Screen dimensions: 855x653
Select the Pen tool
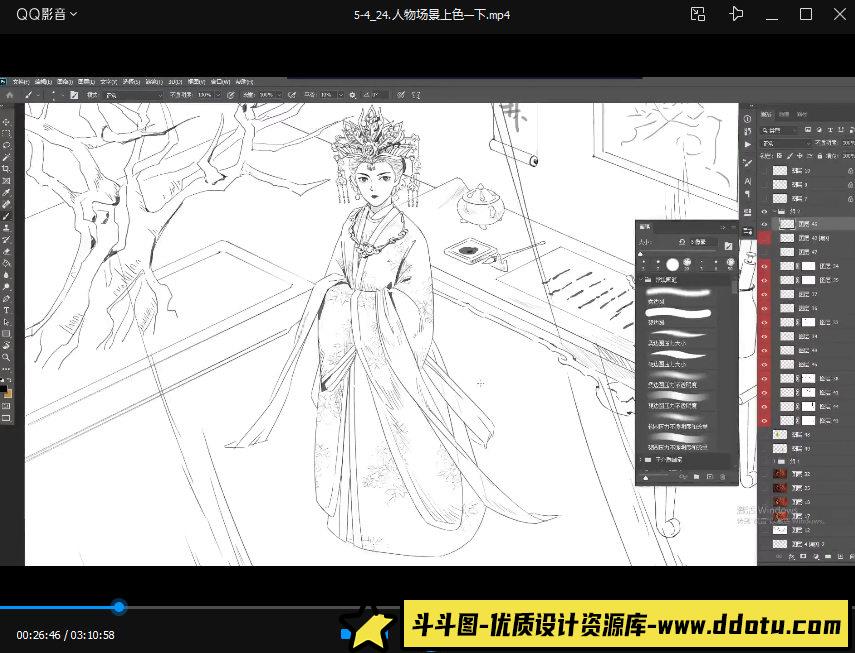(x=6, y=298)
